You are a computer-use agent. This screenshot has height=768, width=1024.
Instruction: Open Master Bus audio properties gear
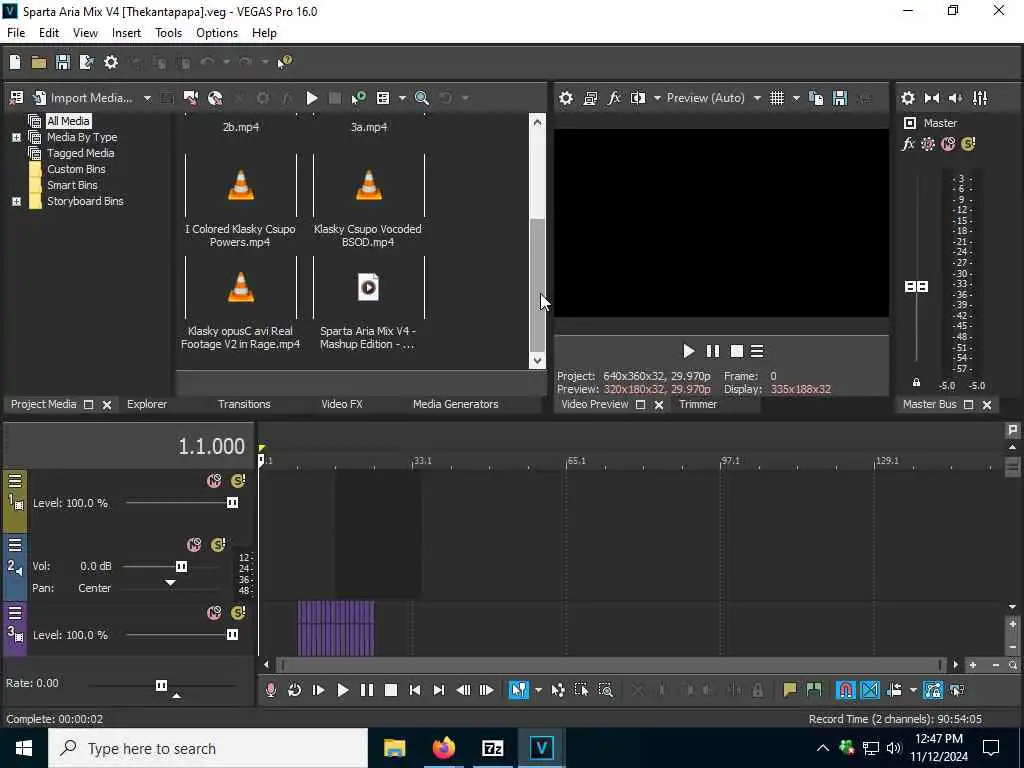tap(908, 98)
